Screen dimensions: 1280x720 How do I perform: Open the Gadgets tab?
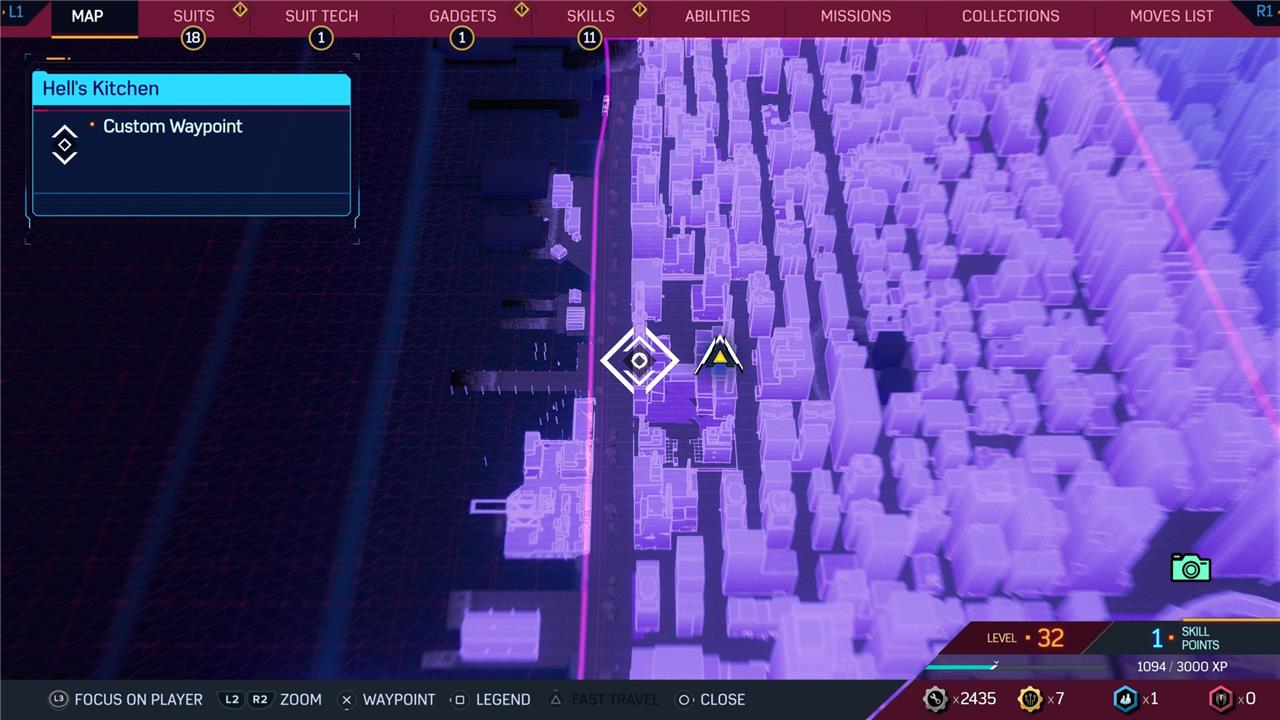pos(462,16)
